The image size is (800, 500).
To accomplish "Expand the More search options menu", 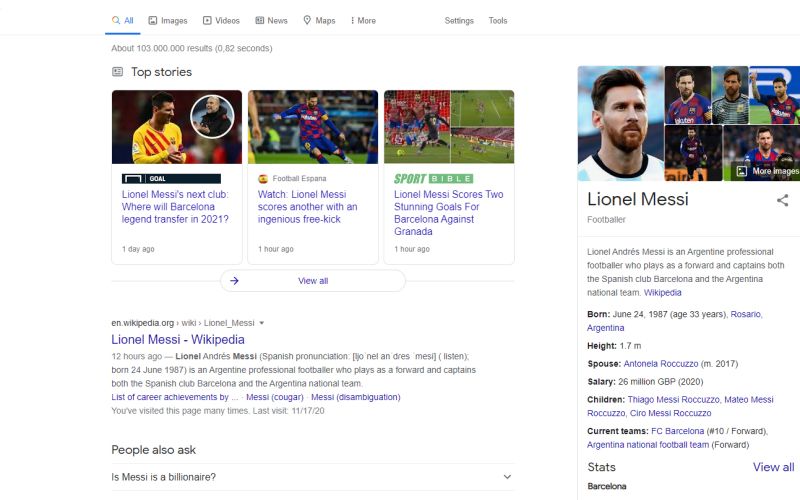I will point(363,20).
